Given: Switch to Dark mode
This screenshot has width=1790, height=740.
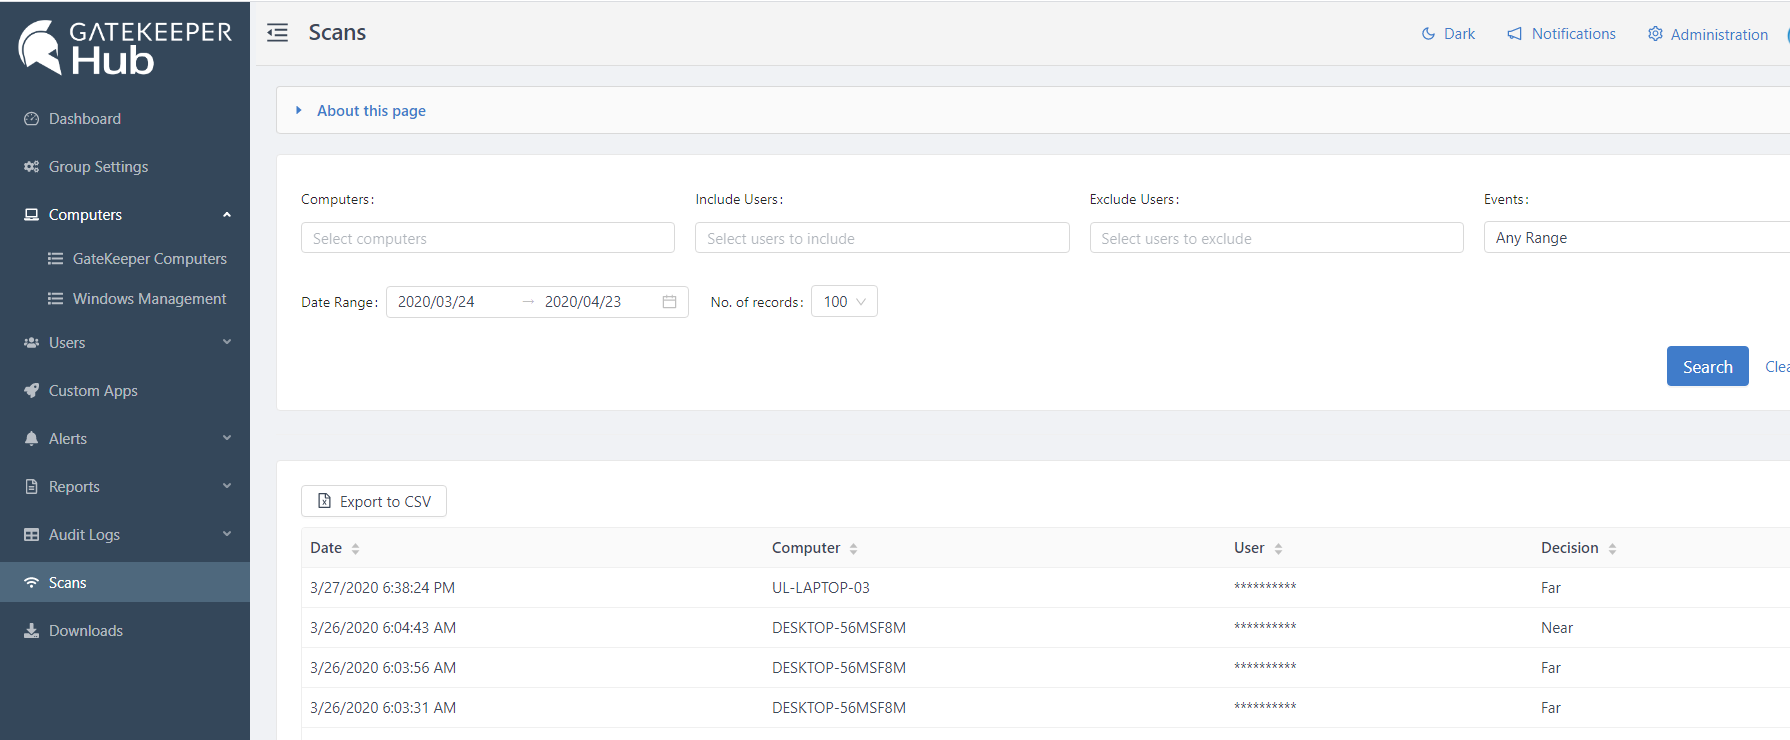Looking at the screenshot, I should [1448, 34].
